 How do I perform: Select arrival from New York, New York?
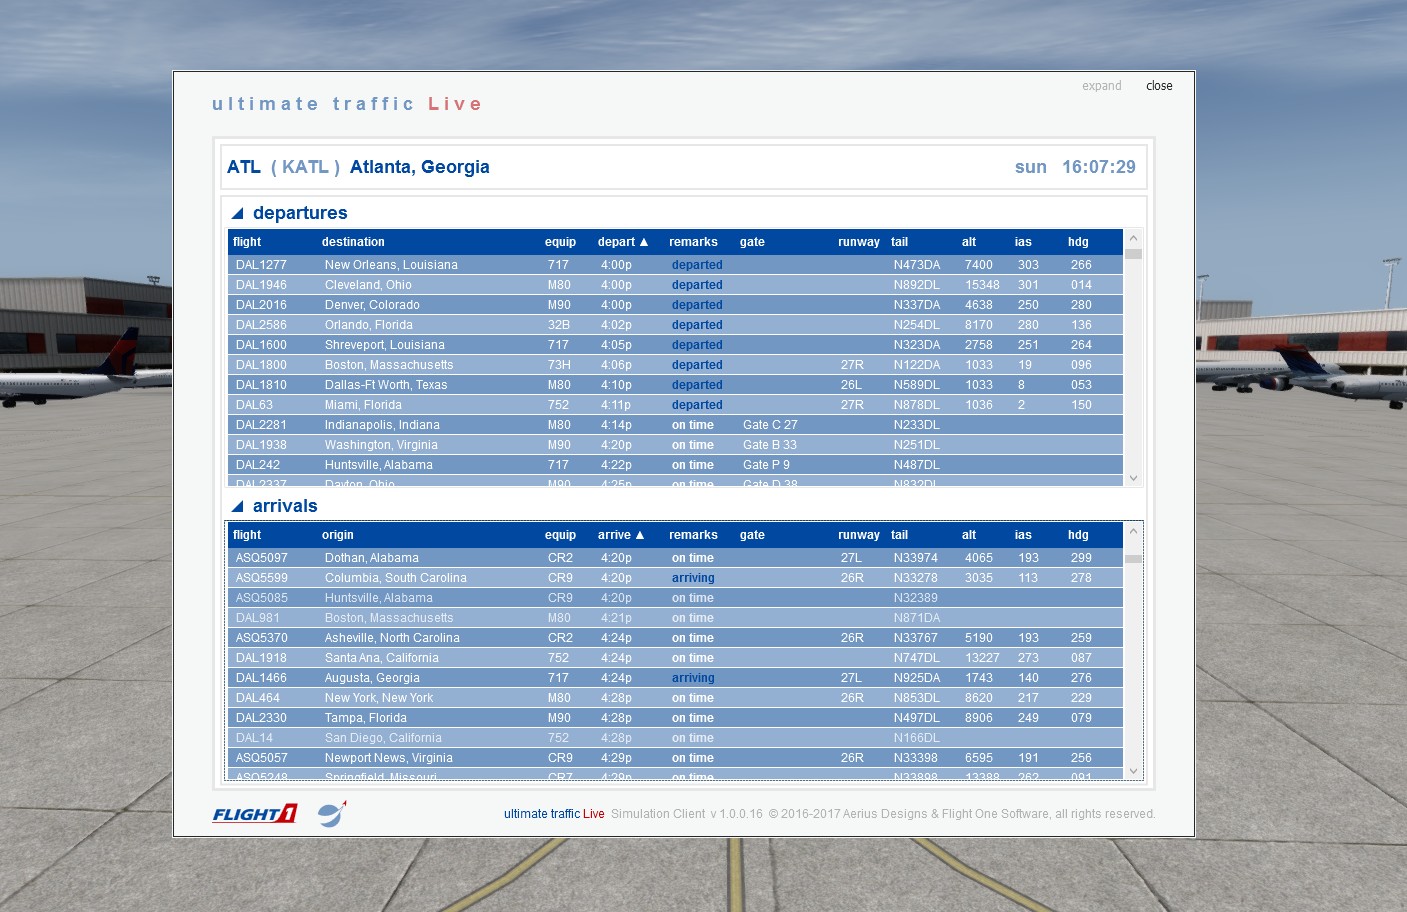coord(675,698)
